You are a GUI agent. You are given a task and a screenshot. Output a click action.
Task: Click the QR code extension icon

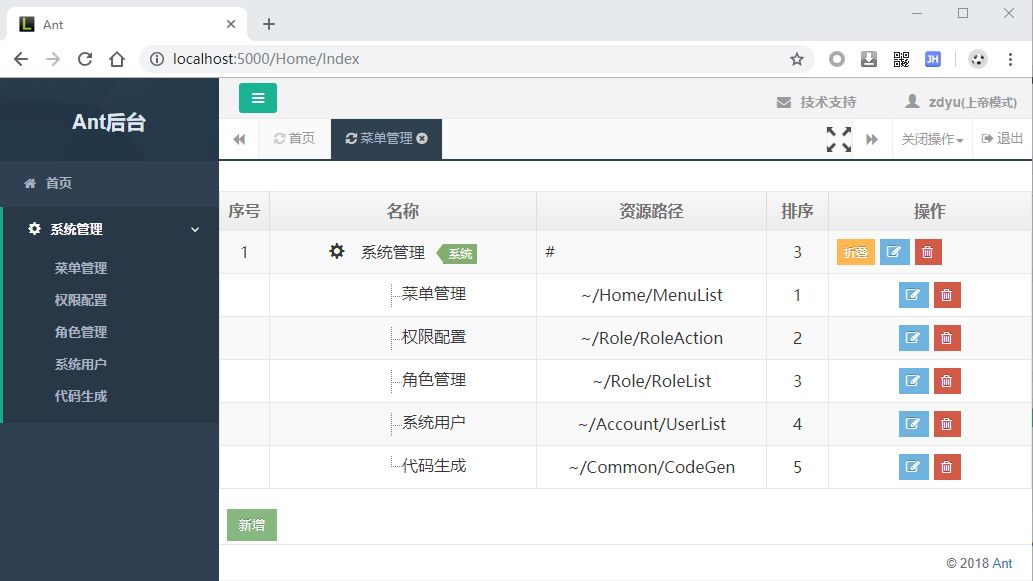pyautogui.click(x=901, y=59)
